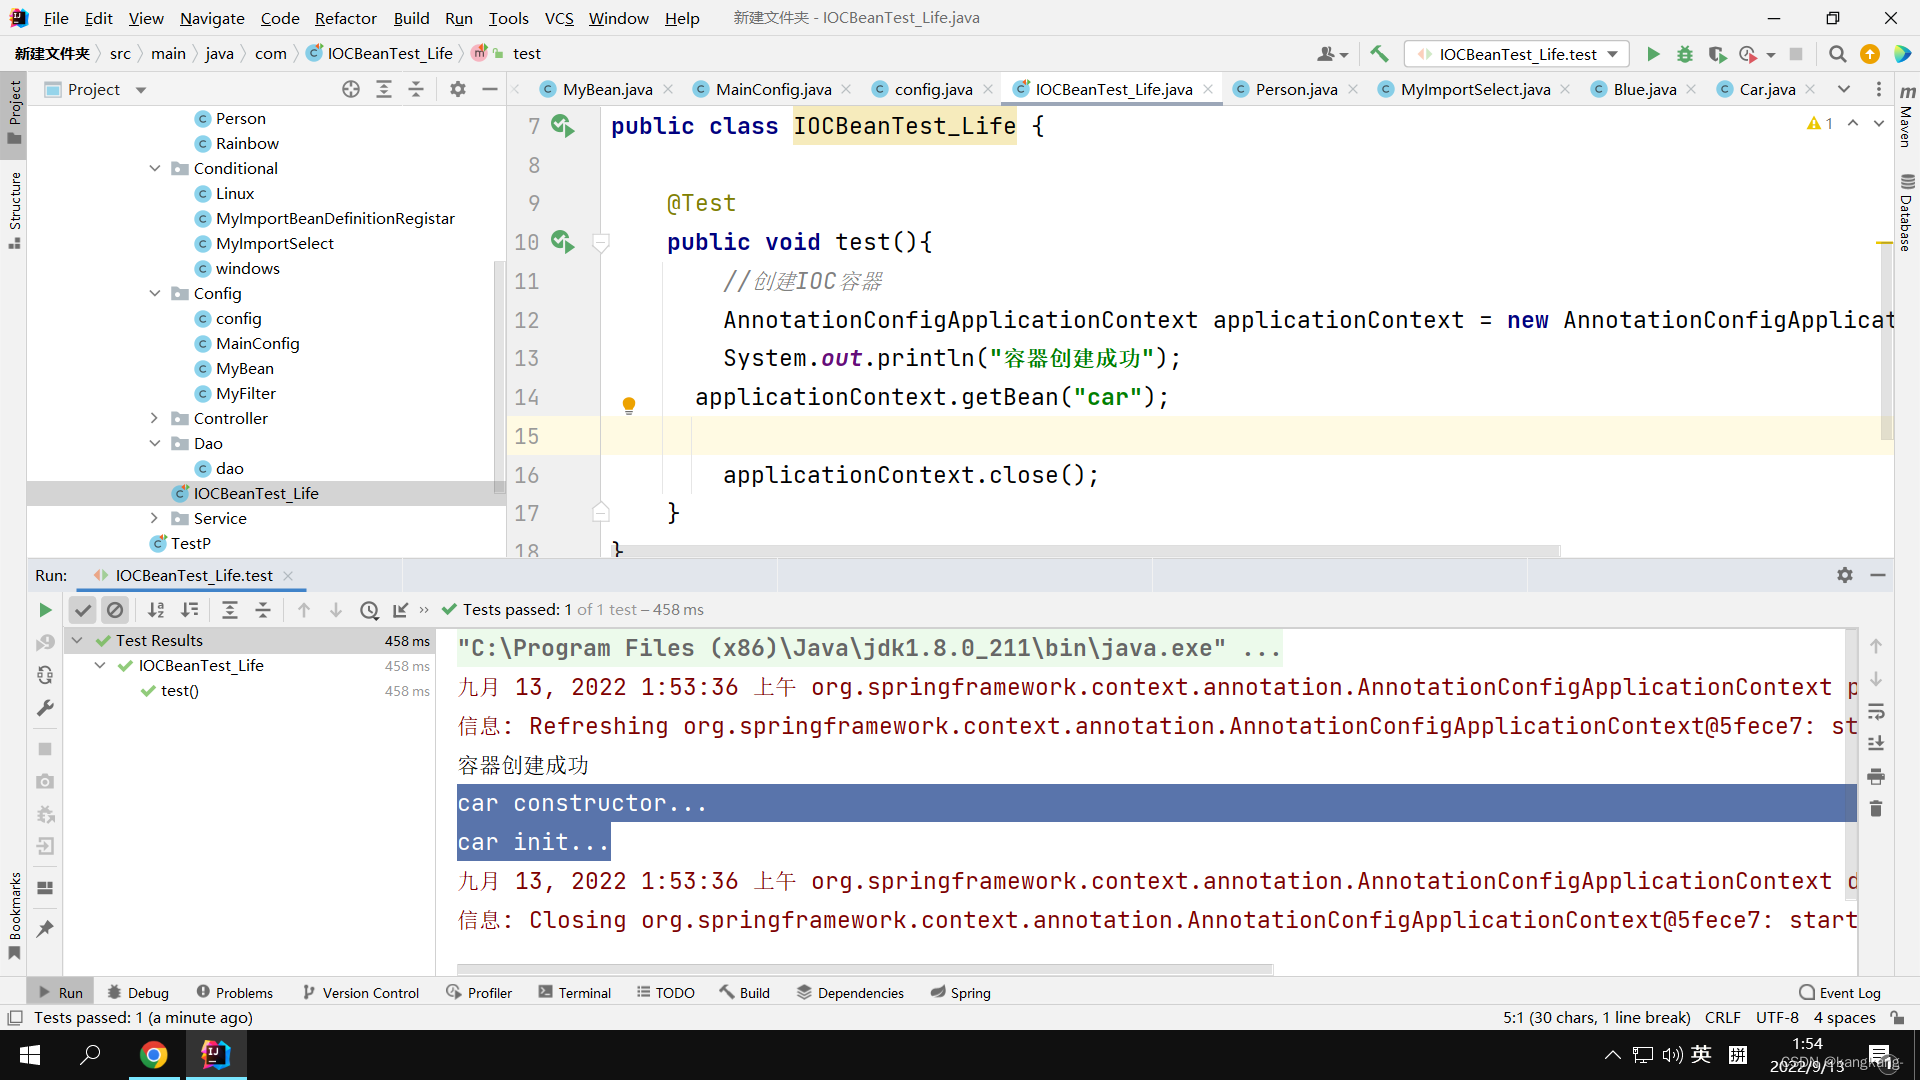
Task: Open test history clock icon
Action: pyautogui.click(x=369, y=610)
